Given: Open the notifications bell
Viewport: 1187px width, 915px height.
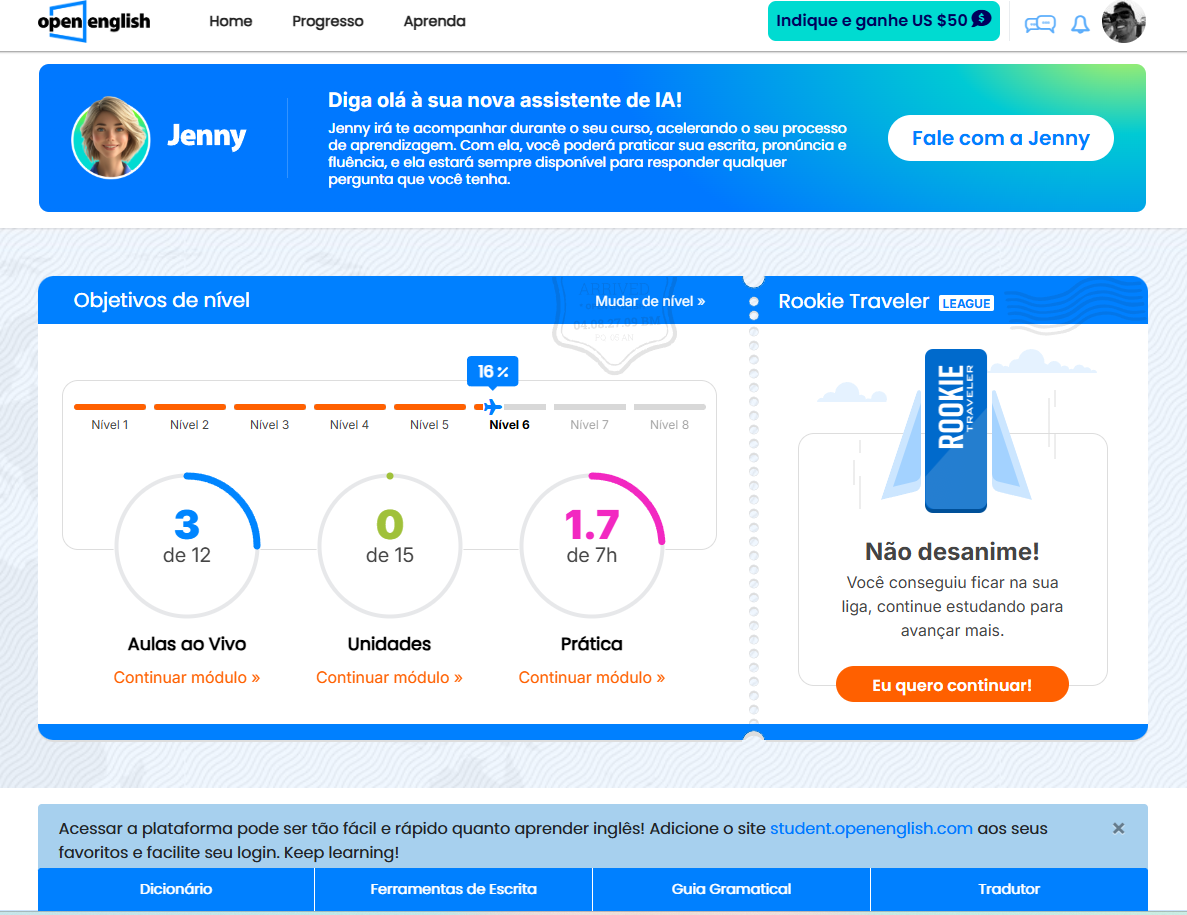Looking at the screenshot, I should point(1080,24).
